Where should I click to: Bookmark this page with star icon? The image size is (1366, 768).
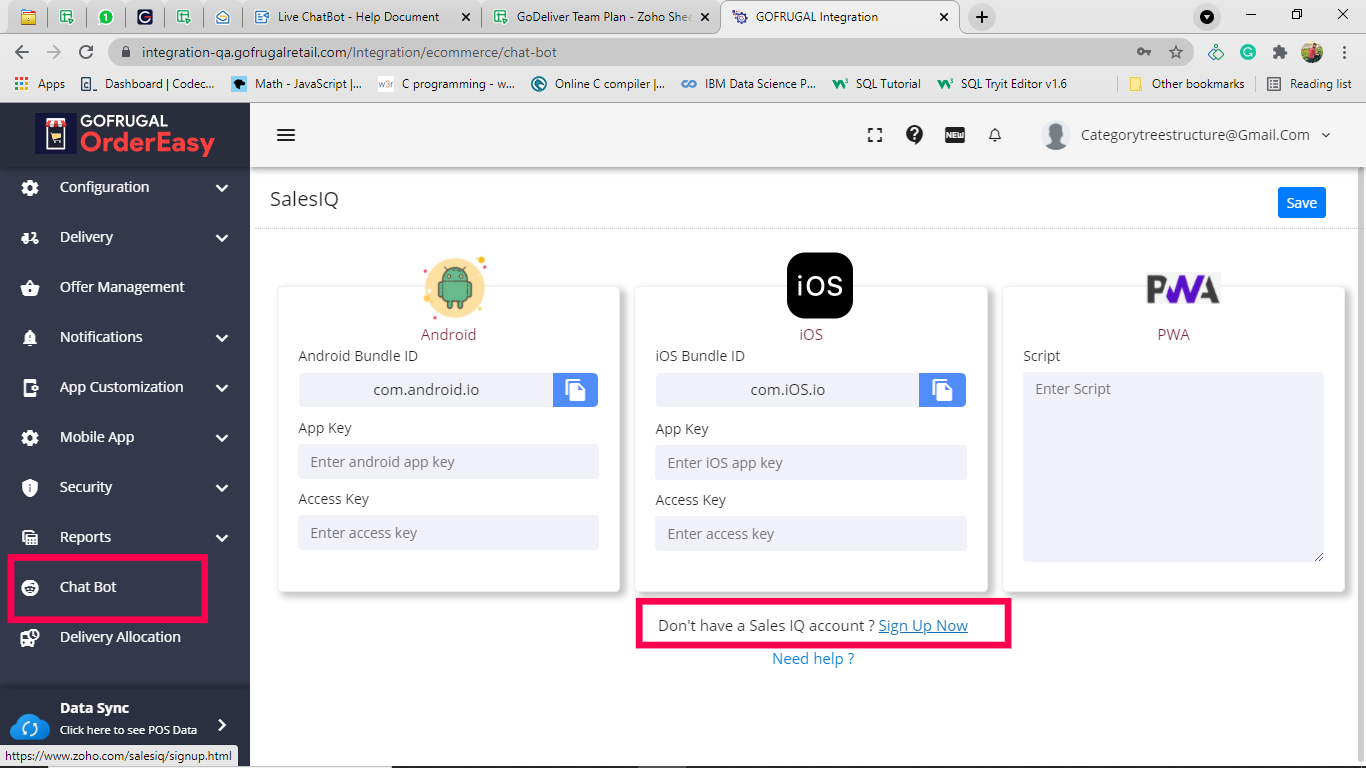coord(1176,52)
